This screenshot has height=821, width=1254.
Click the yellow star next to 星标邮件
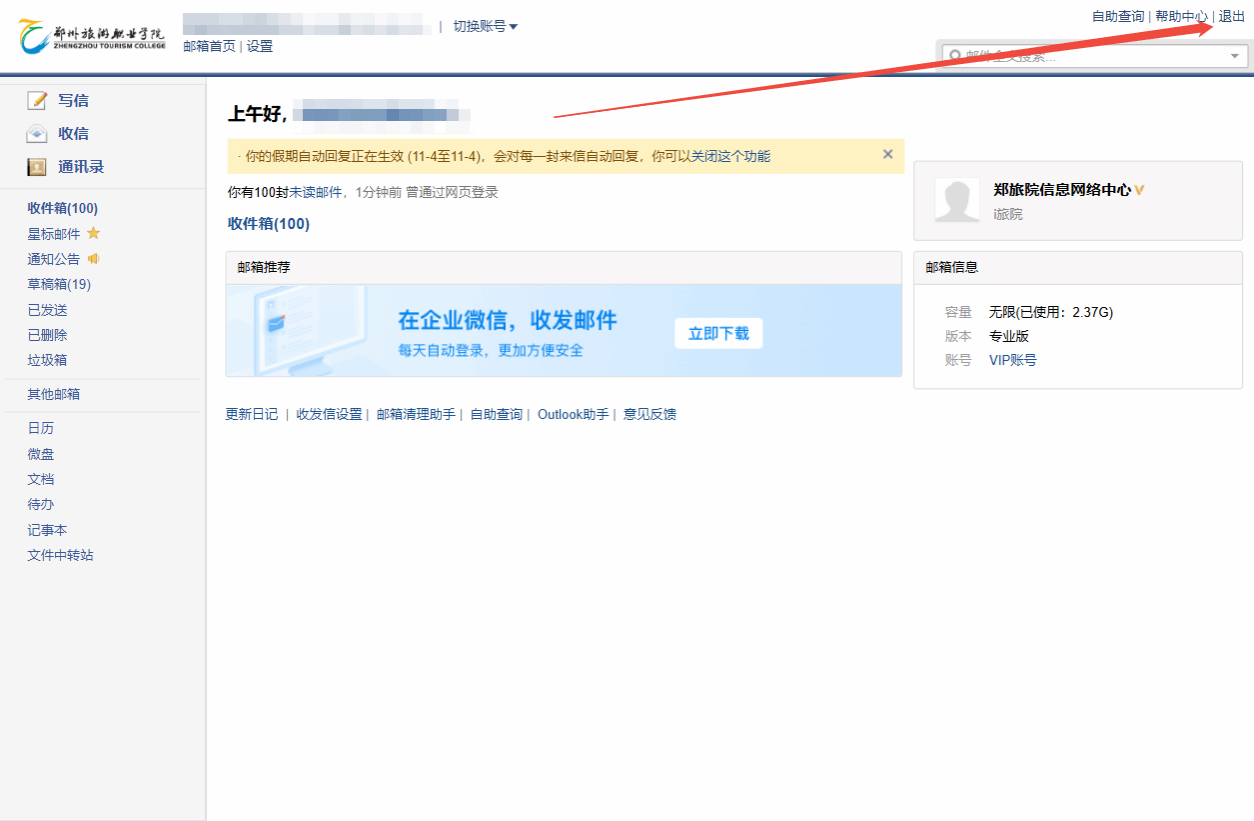click(x=94, y=233)
